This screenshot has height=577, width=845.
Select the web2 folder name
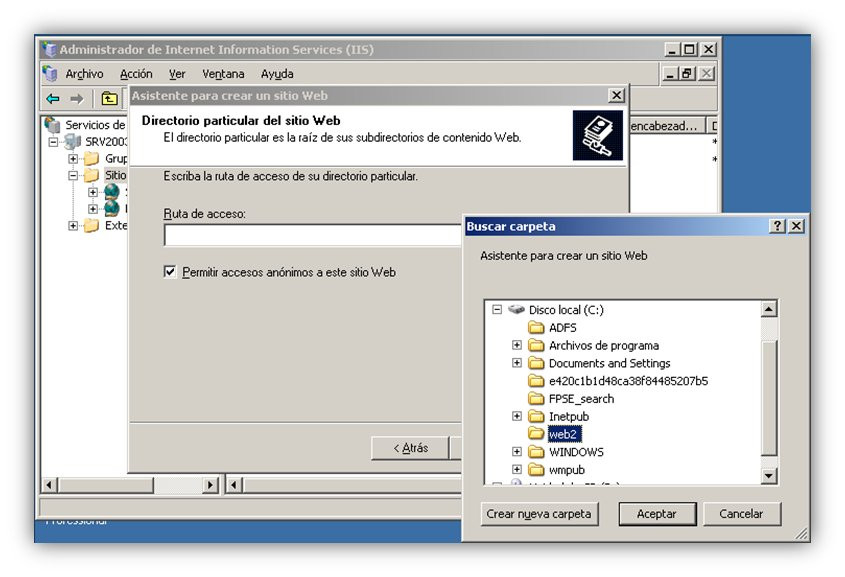(564, 434)
